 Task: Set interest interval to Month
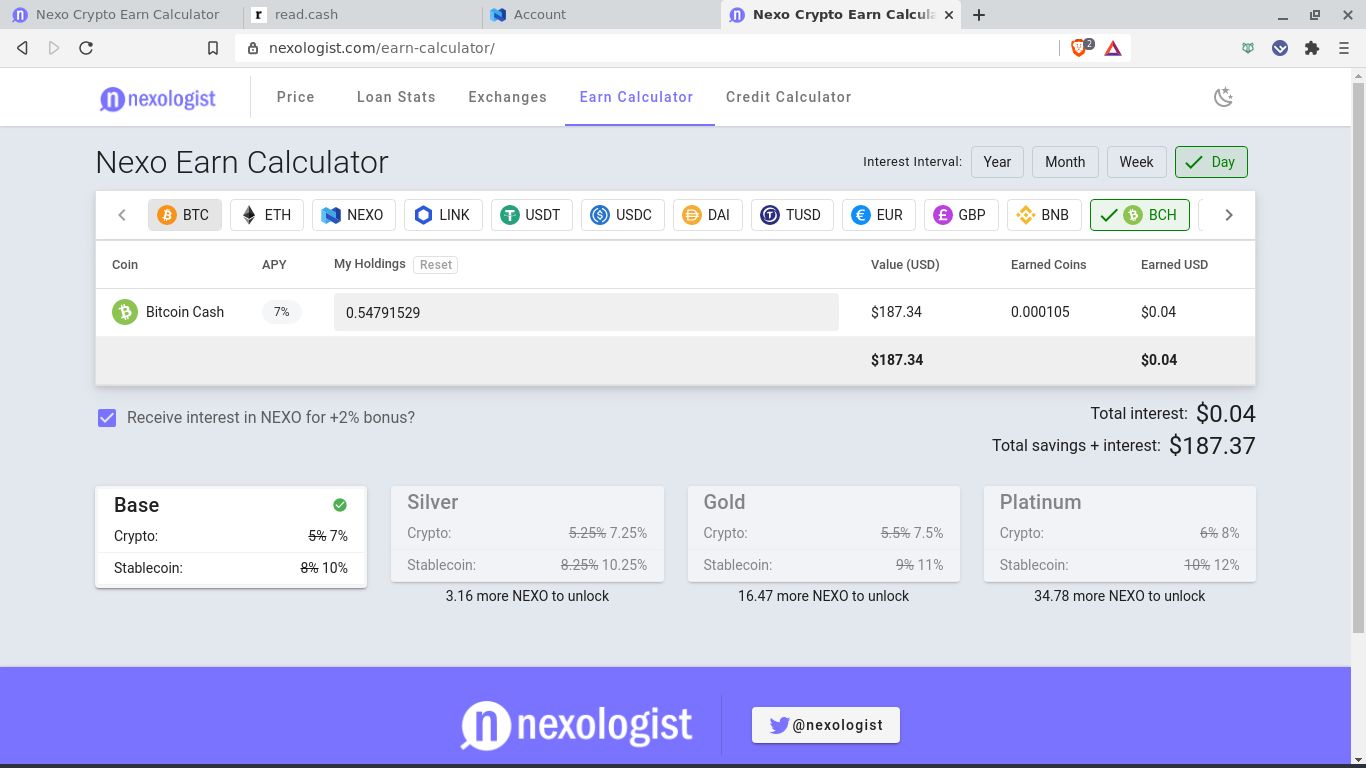(x=1065, y=162)
